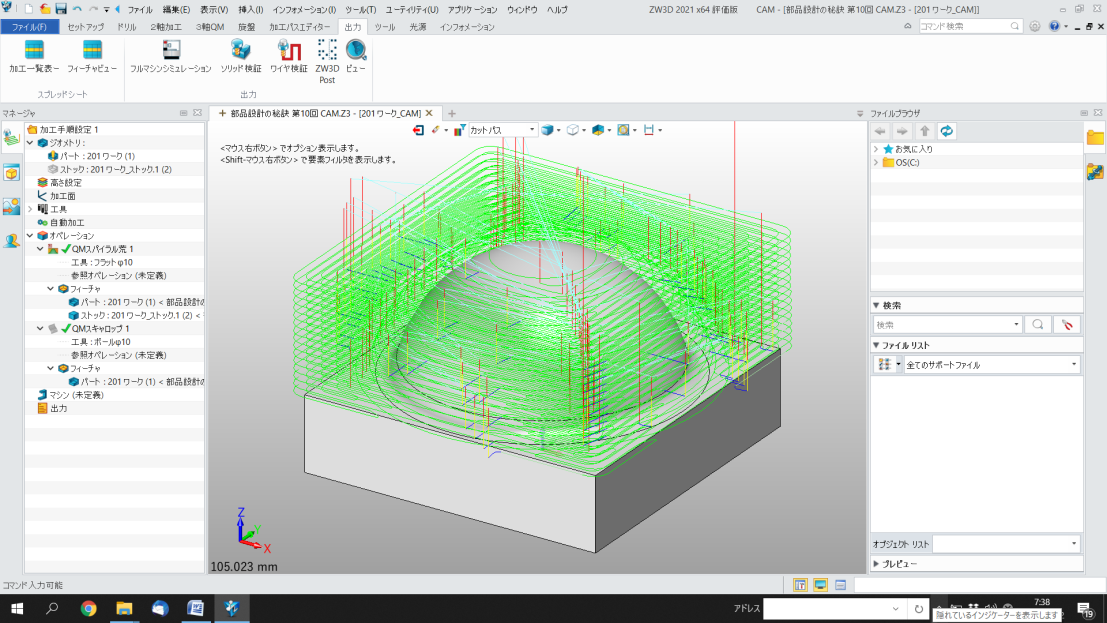1107x623 pixels.
Task: Expand the プレビュー section
Action: pos(876,564)
